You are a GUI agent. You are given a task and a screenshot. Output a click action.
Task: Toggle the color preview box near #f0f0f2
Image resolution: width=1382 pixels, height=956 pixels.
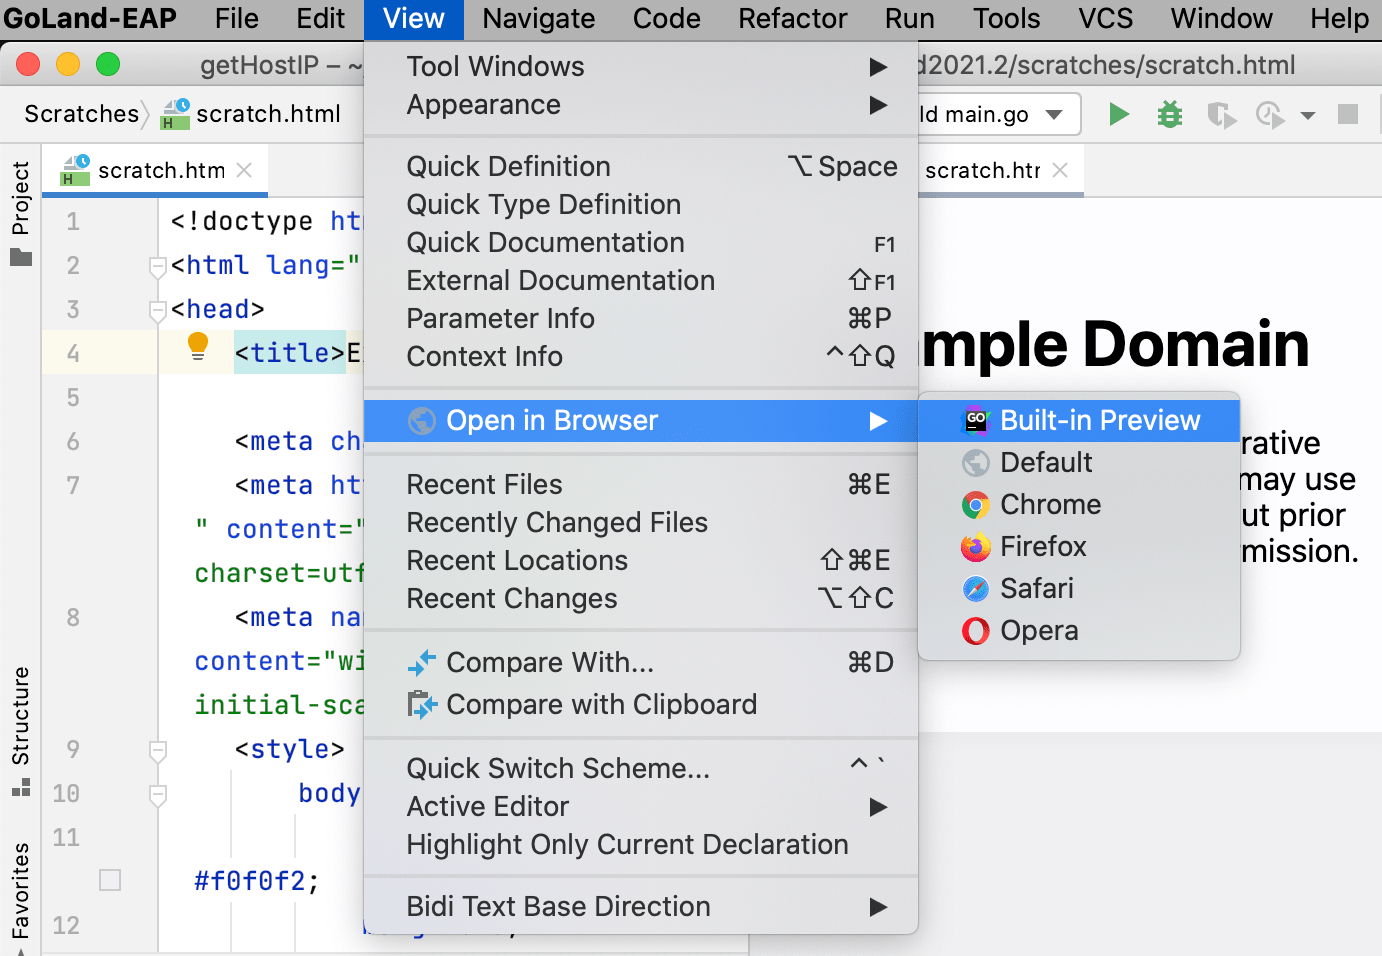[x=110, y=880]
